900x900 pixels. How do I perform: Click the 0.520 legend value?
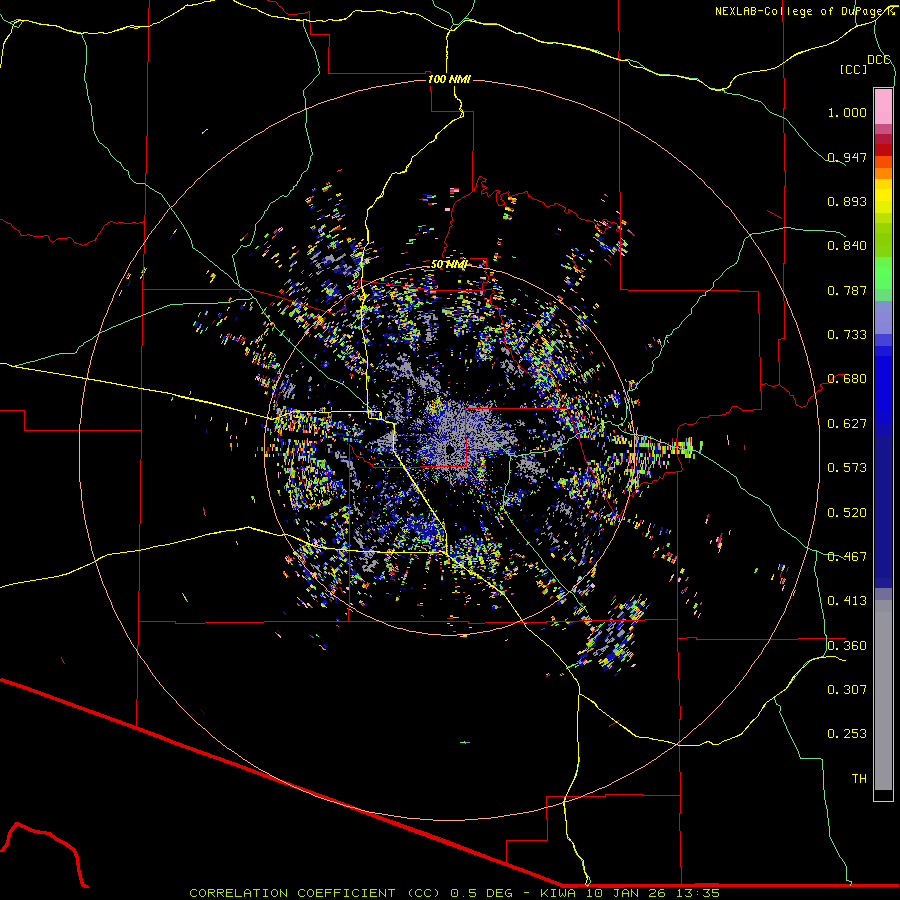847,513
